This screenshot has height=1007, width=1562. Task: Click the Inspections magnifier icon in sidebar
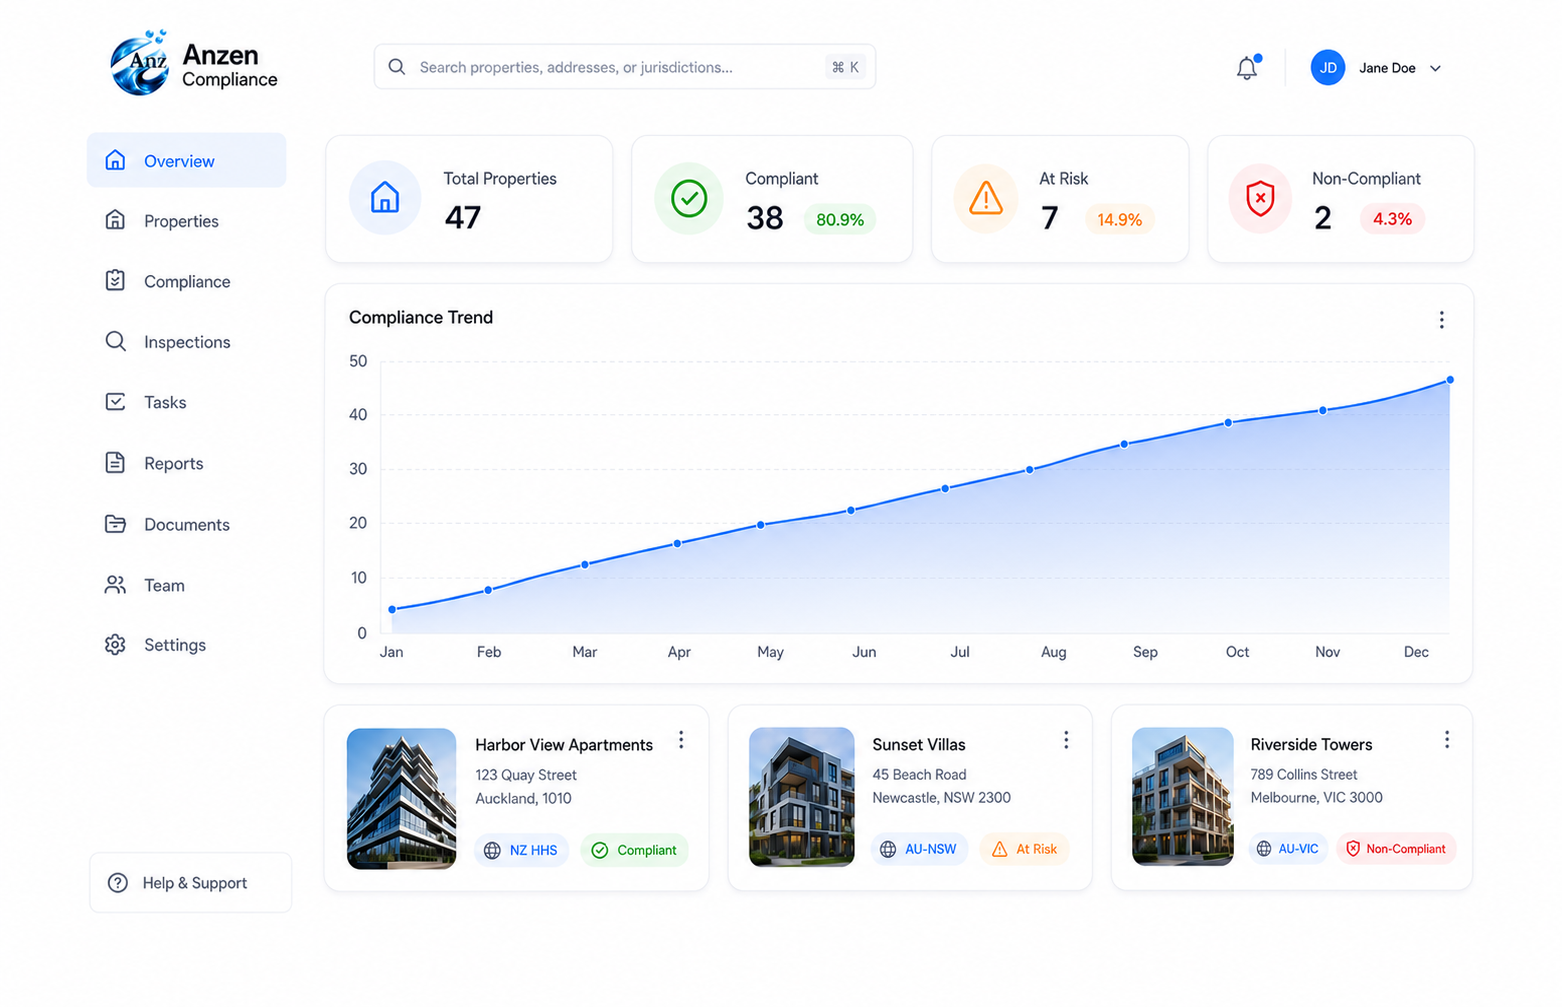115,341
